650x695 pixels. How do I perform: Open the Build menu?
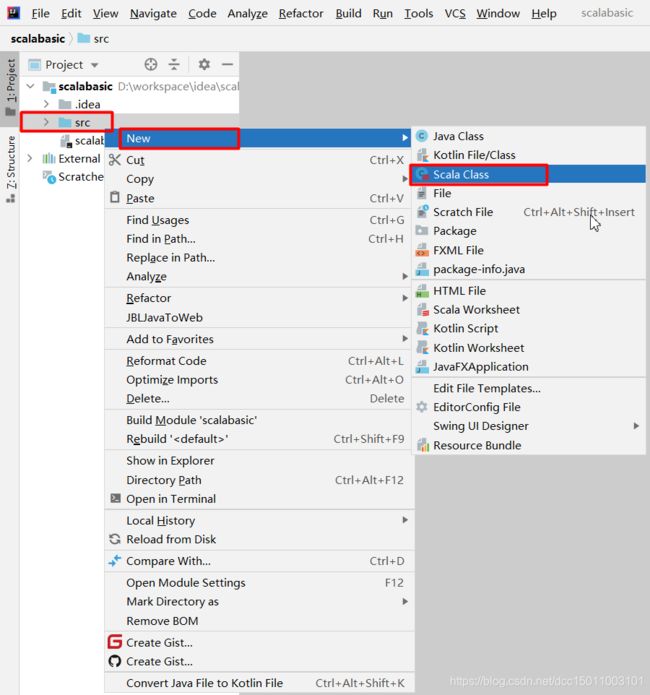[348, 14]
